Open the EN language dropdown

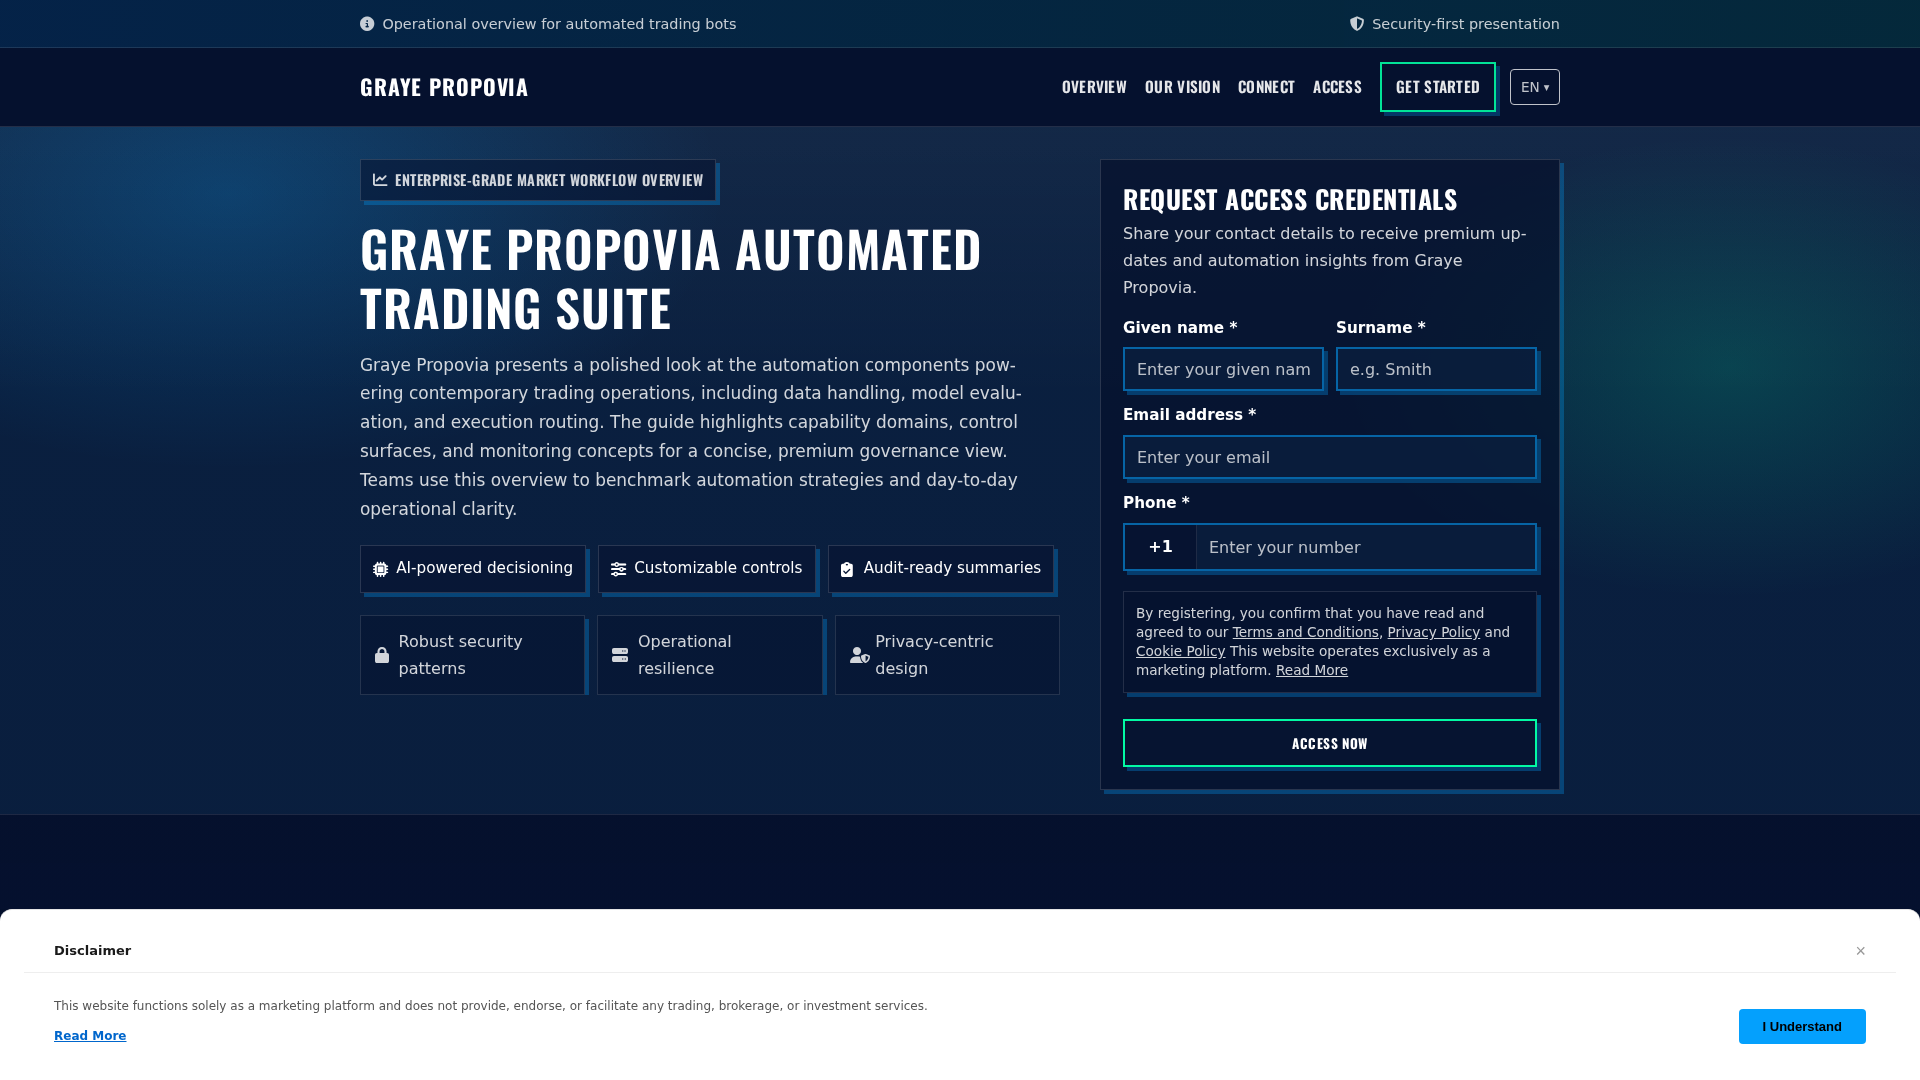pyautogui.click(x=1535, y=87)
